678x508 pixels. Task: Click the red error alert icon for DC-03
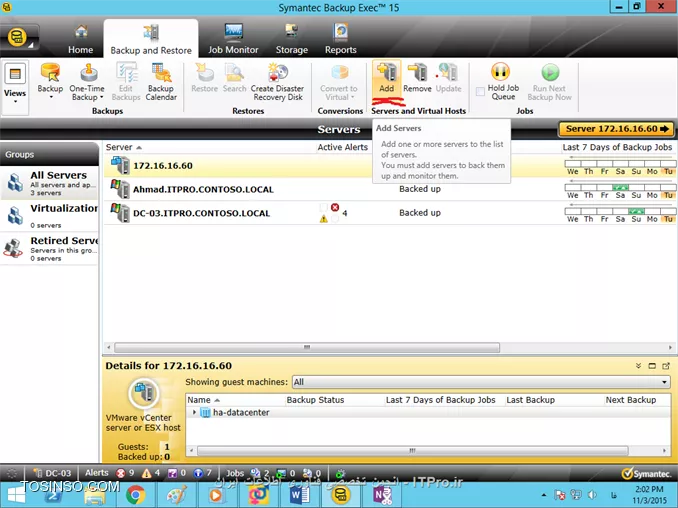click(x=335, y=208)
